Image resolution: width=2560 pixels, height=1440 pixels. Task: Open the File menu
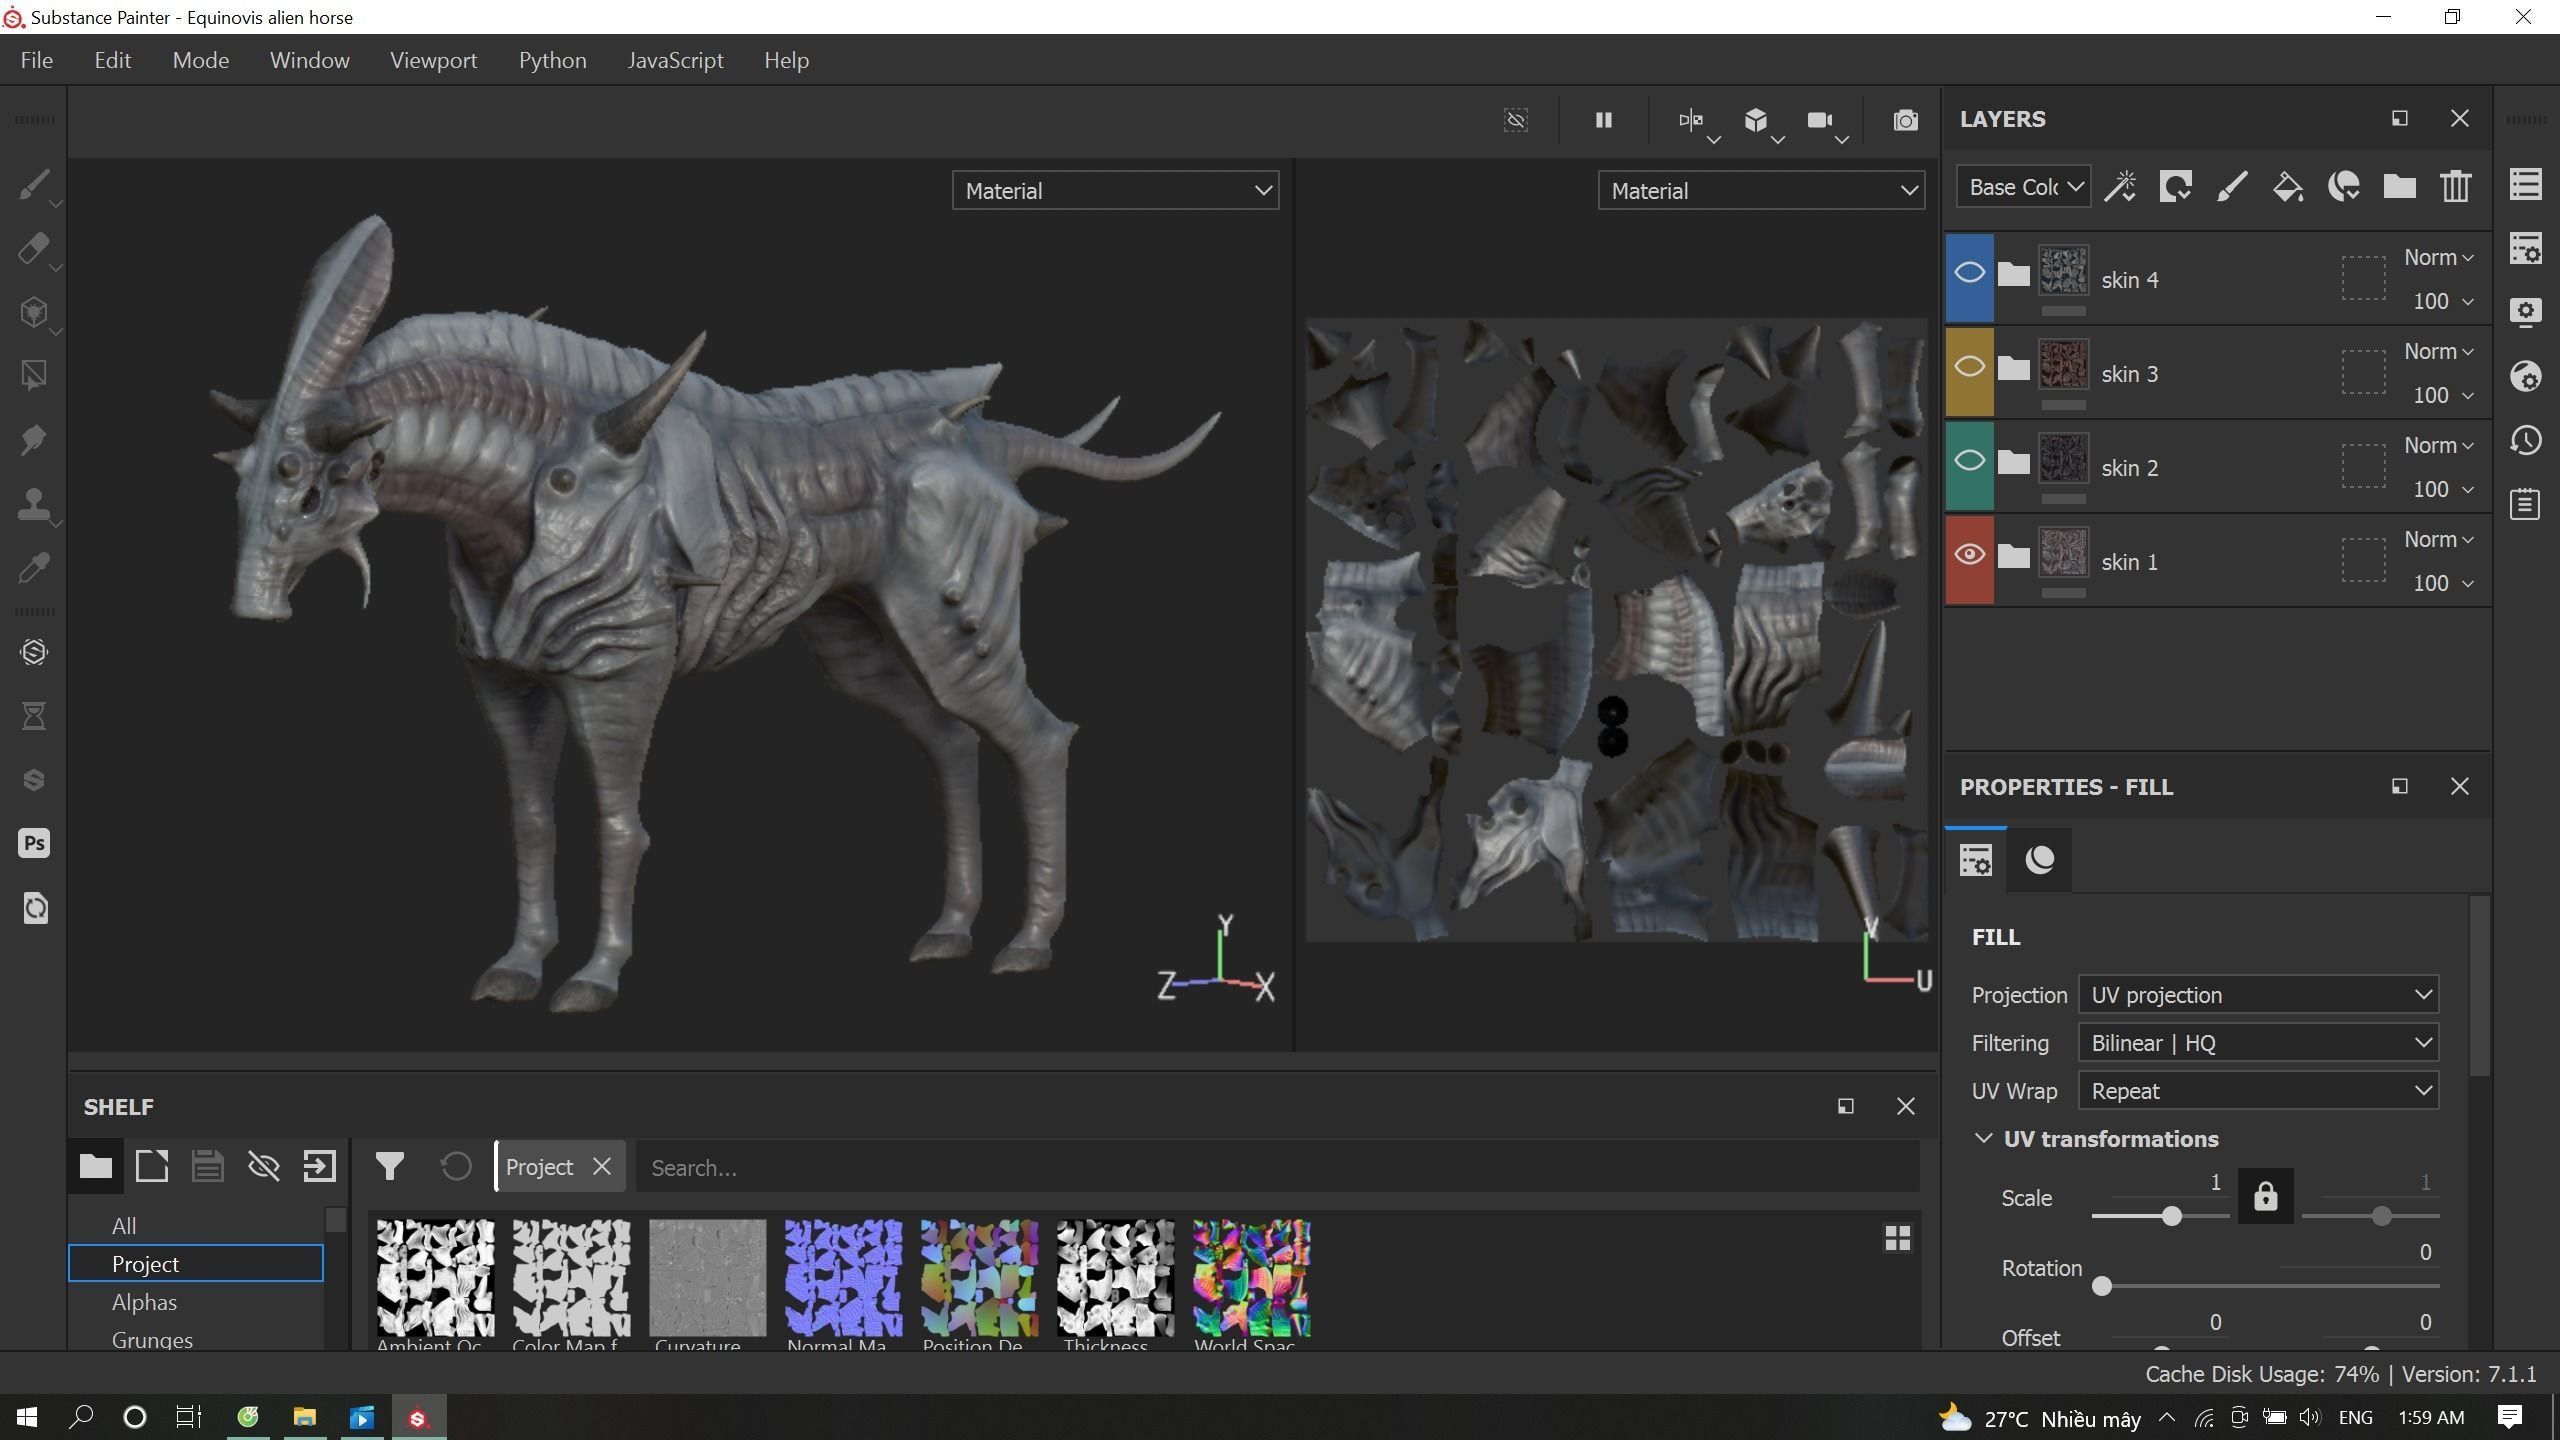36,60
